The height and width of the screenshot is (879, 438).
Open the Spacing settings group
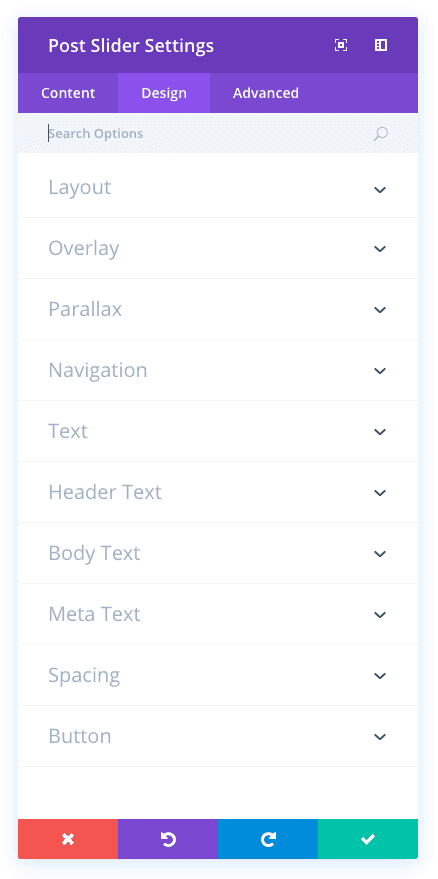pos(218,676)
